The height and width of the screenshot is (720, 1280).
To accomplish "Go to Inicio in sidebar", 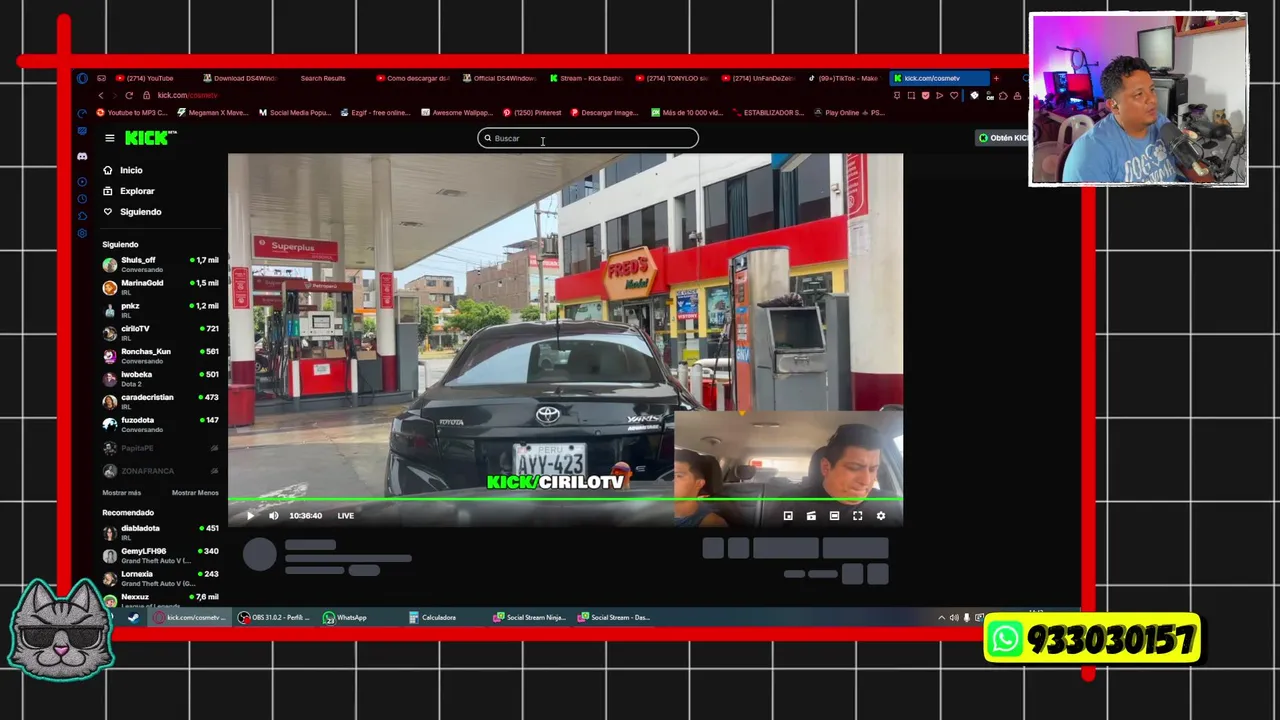I will (123, 170).
